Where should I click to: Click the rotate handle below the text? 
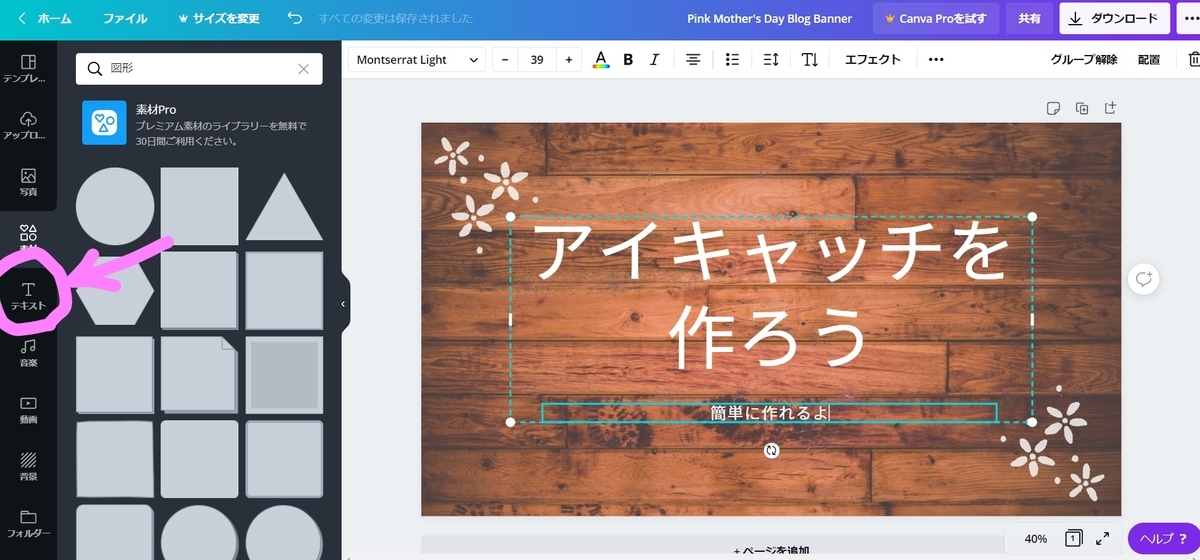coord(771,450)
